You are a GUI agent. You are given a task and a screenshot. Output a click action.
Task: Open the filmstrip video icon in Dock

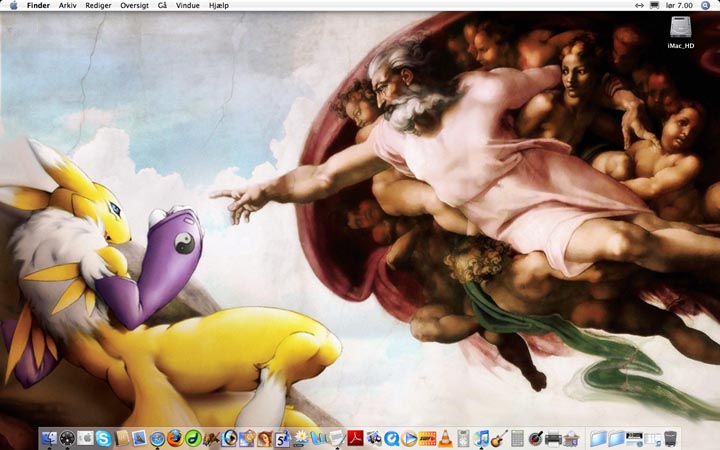tap(428, 439)
